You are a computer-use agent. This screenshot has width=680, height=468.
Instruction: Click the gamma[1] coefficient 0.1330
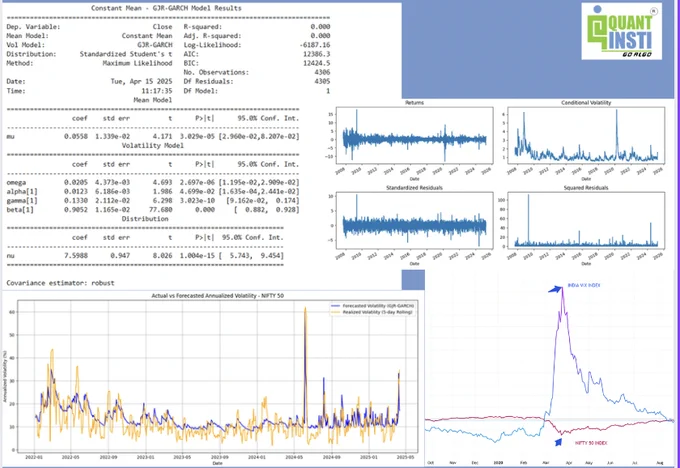(x=76, y=200)
